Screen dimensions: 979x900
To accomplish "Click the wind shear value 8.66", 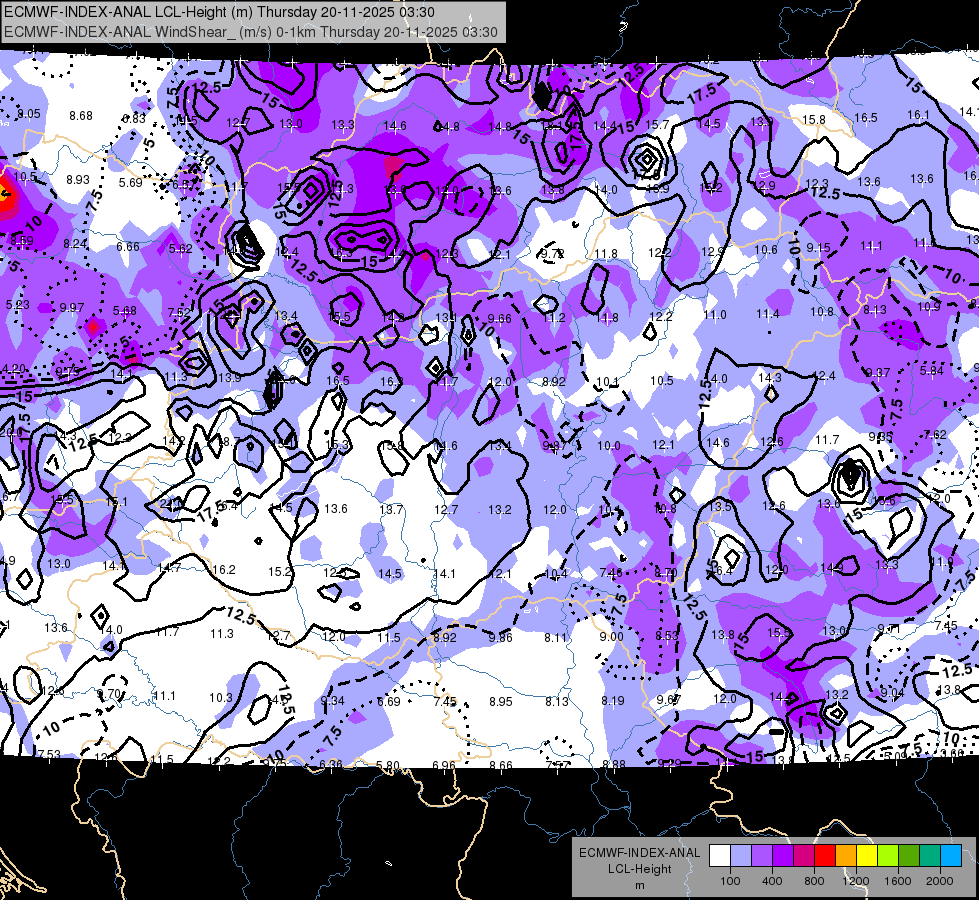I will point(501,765).
